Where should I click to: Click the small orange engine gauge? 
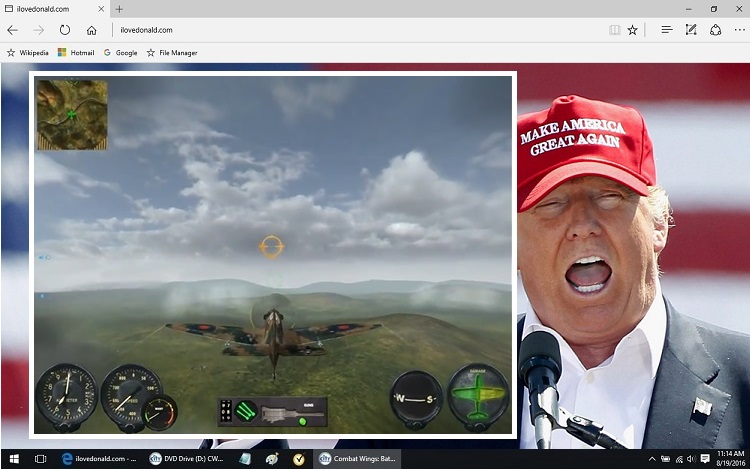160,411
